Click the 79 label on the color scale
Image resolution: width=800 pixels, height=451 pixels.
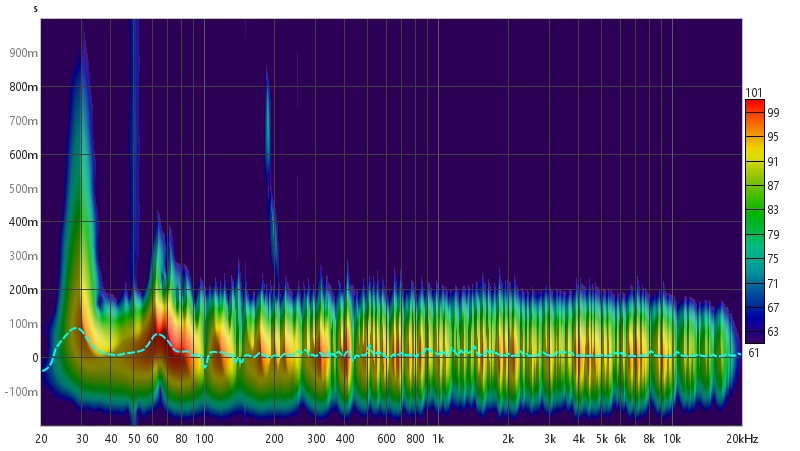click(772, 235)
